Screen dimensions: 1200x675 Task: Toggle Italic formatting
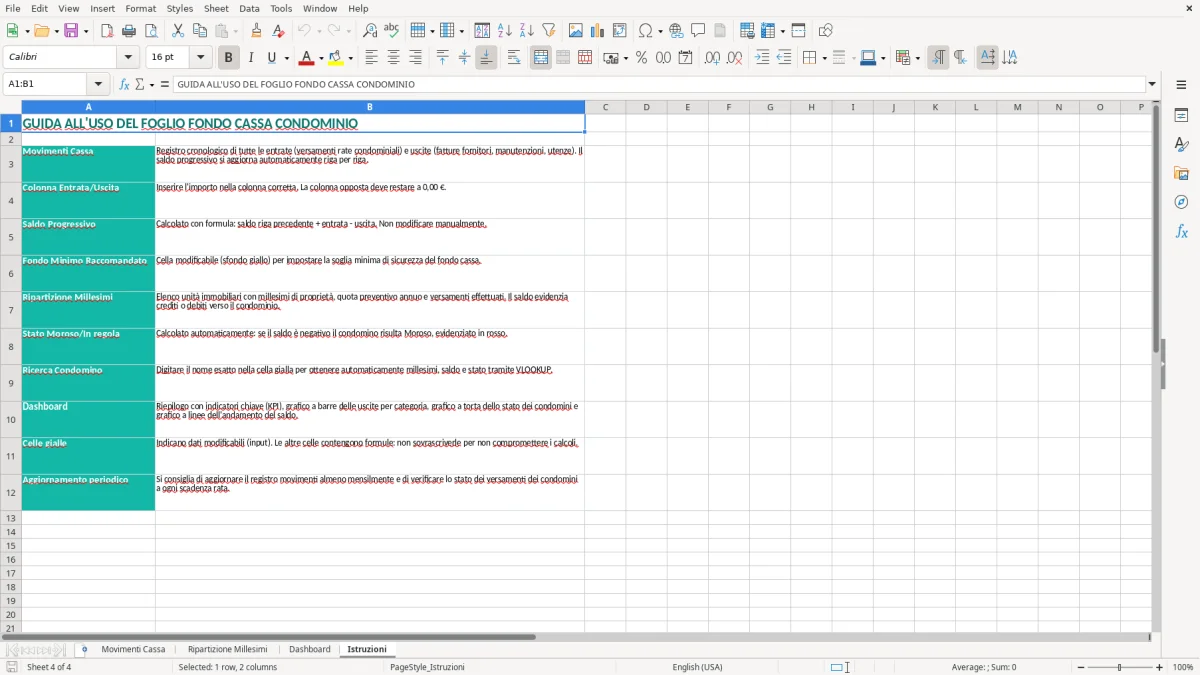coord(251,58)
